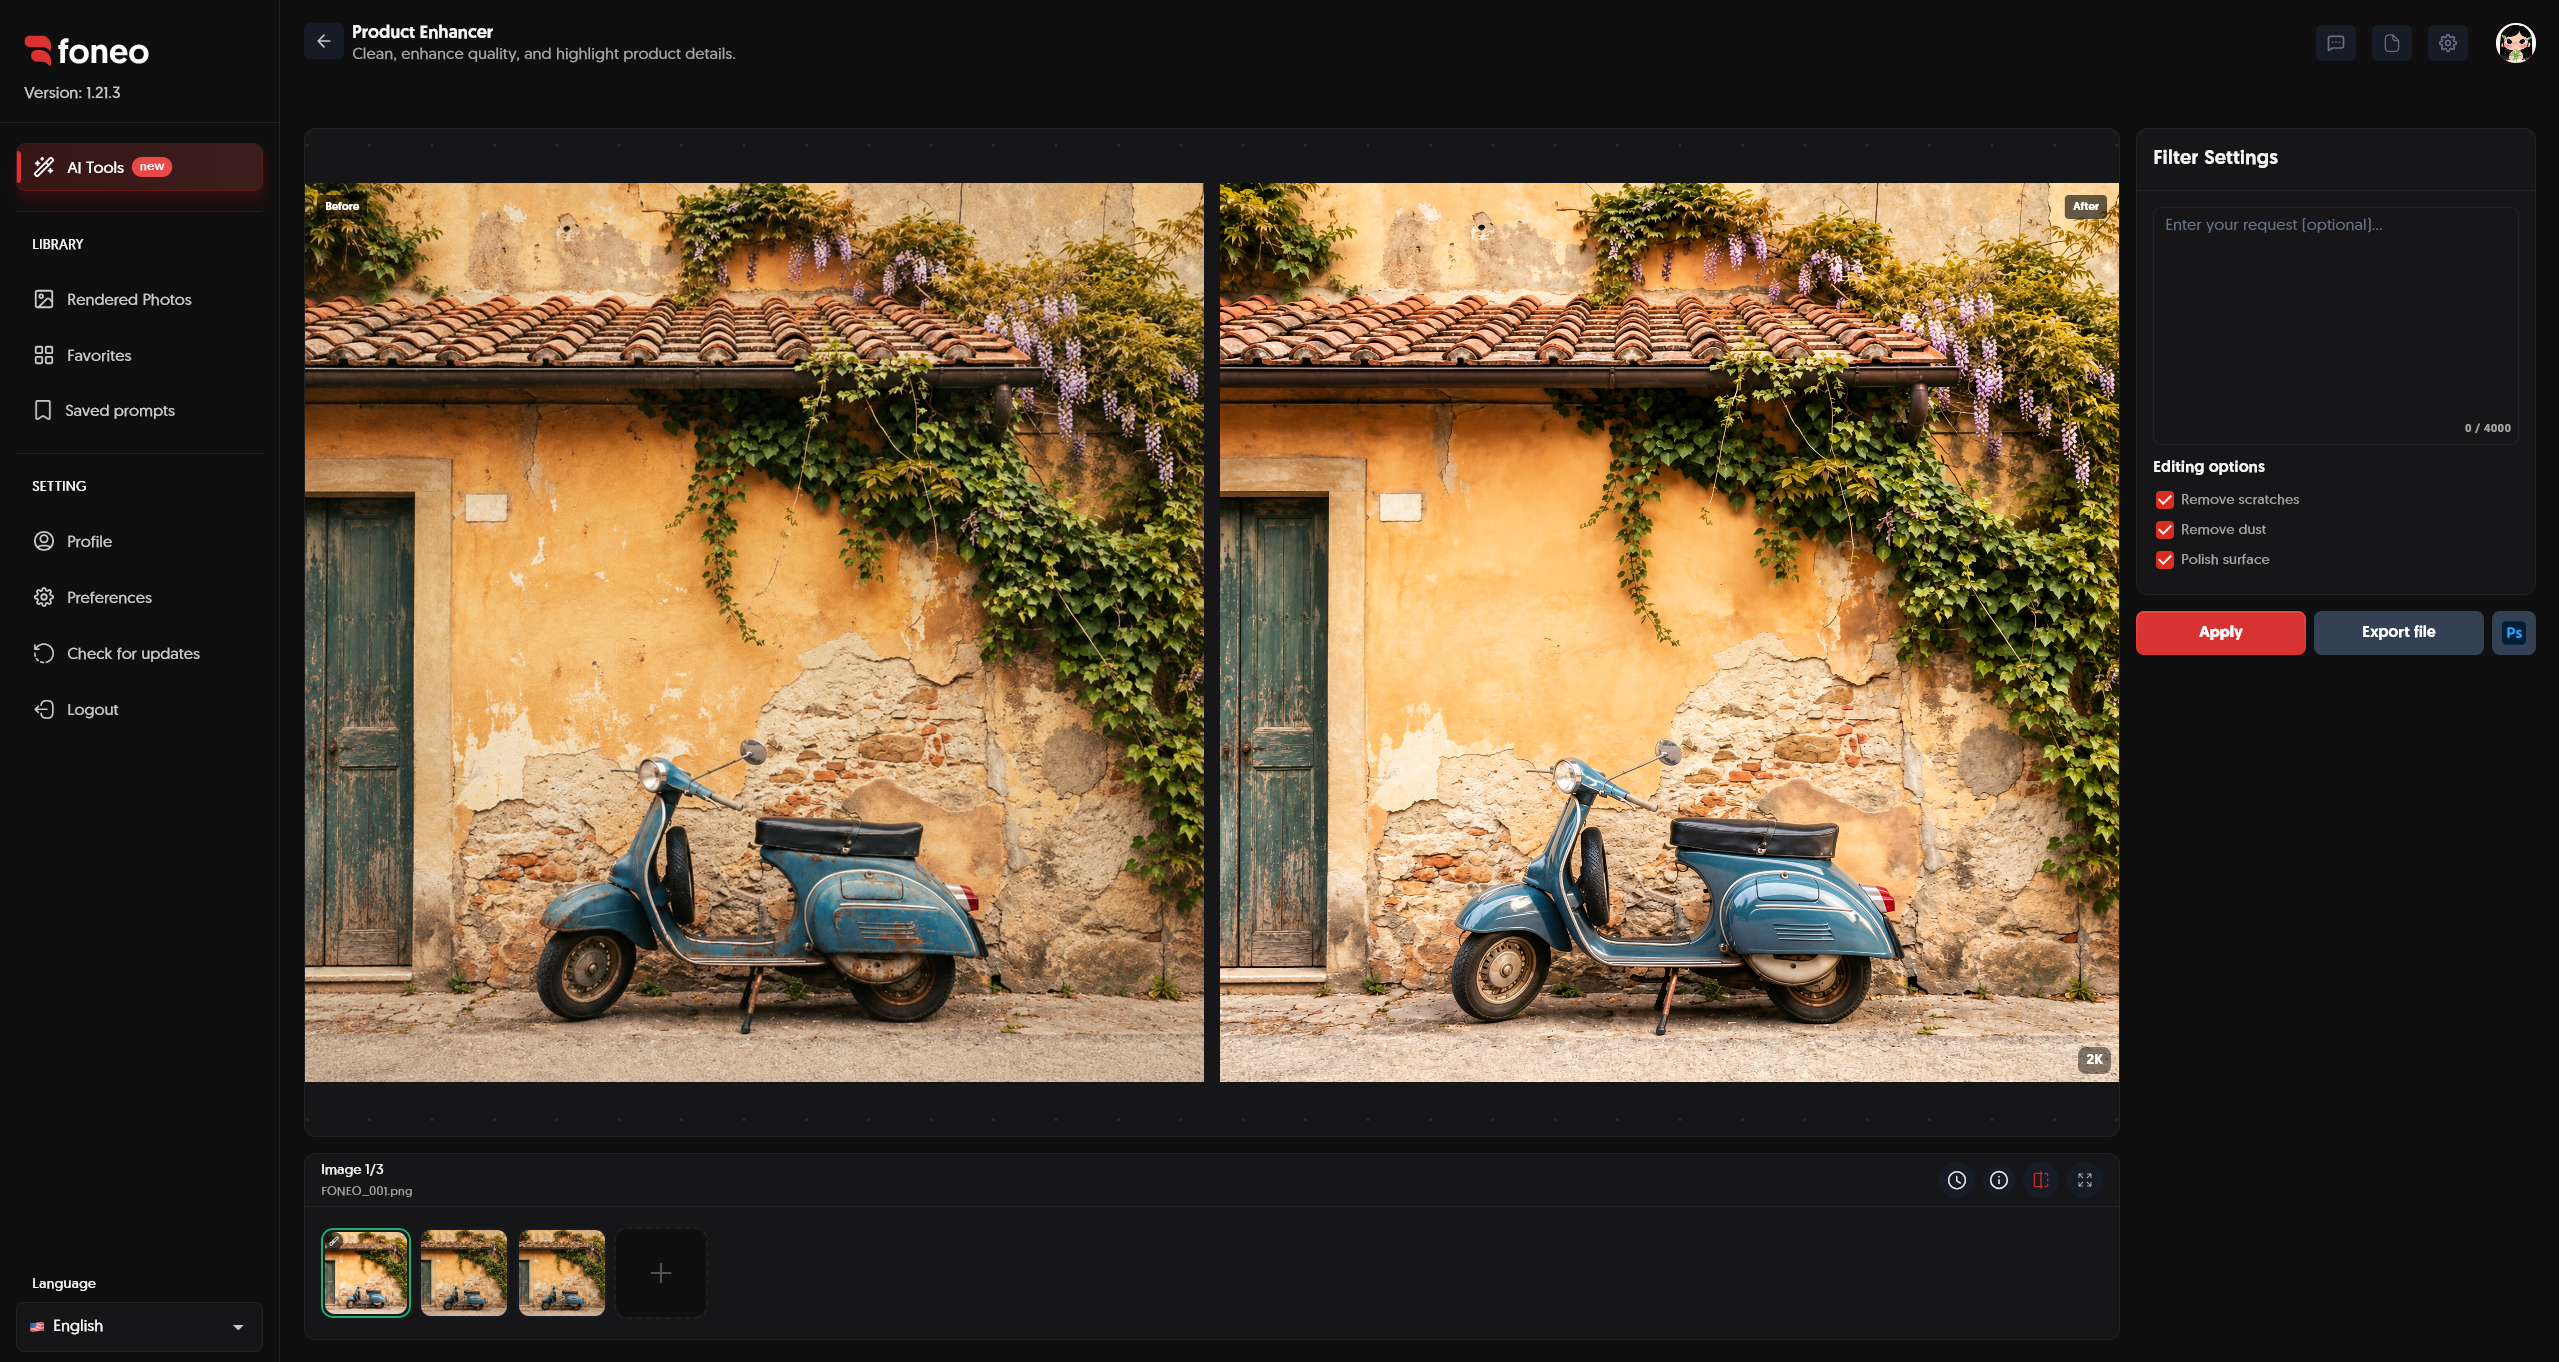Screen dimensions: 2559x1362
Task: Open Saved prompts
Action: pyautogui.click(x=140, y=410)
